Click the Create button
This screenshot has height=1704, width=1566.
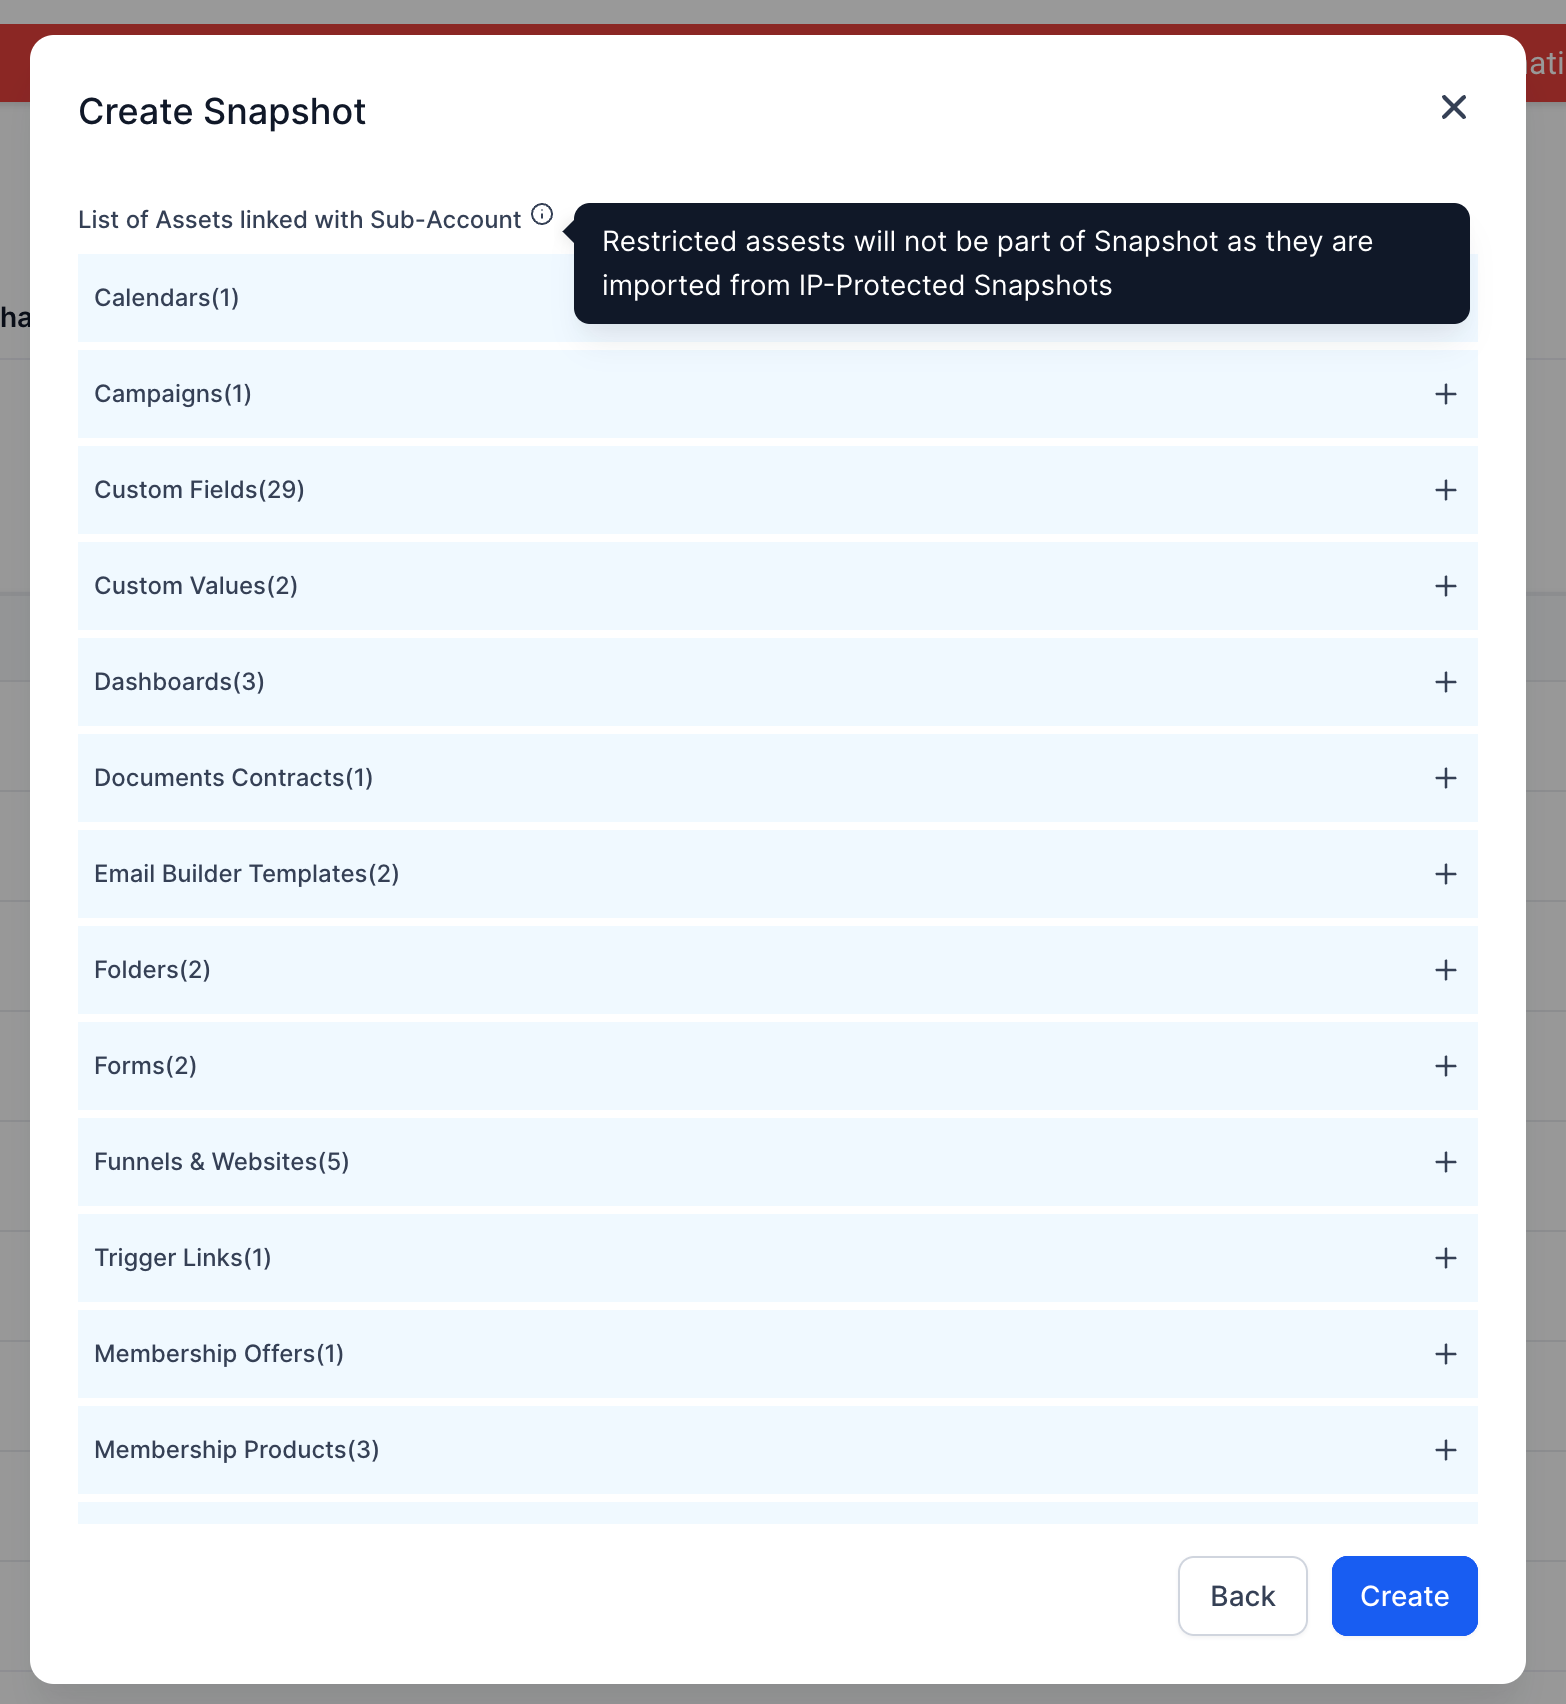[x=1404, y=1596]
